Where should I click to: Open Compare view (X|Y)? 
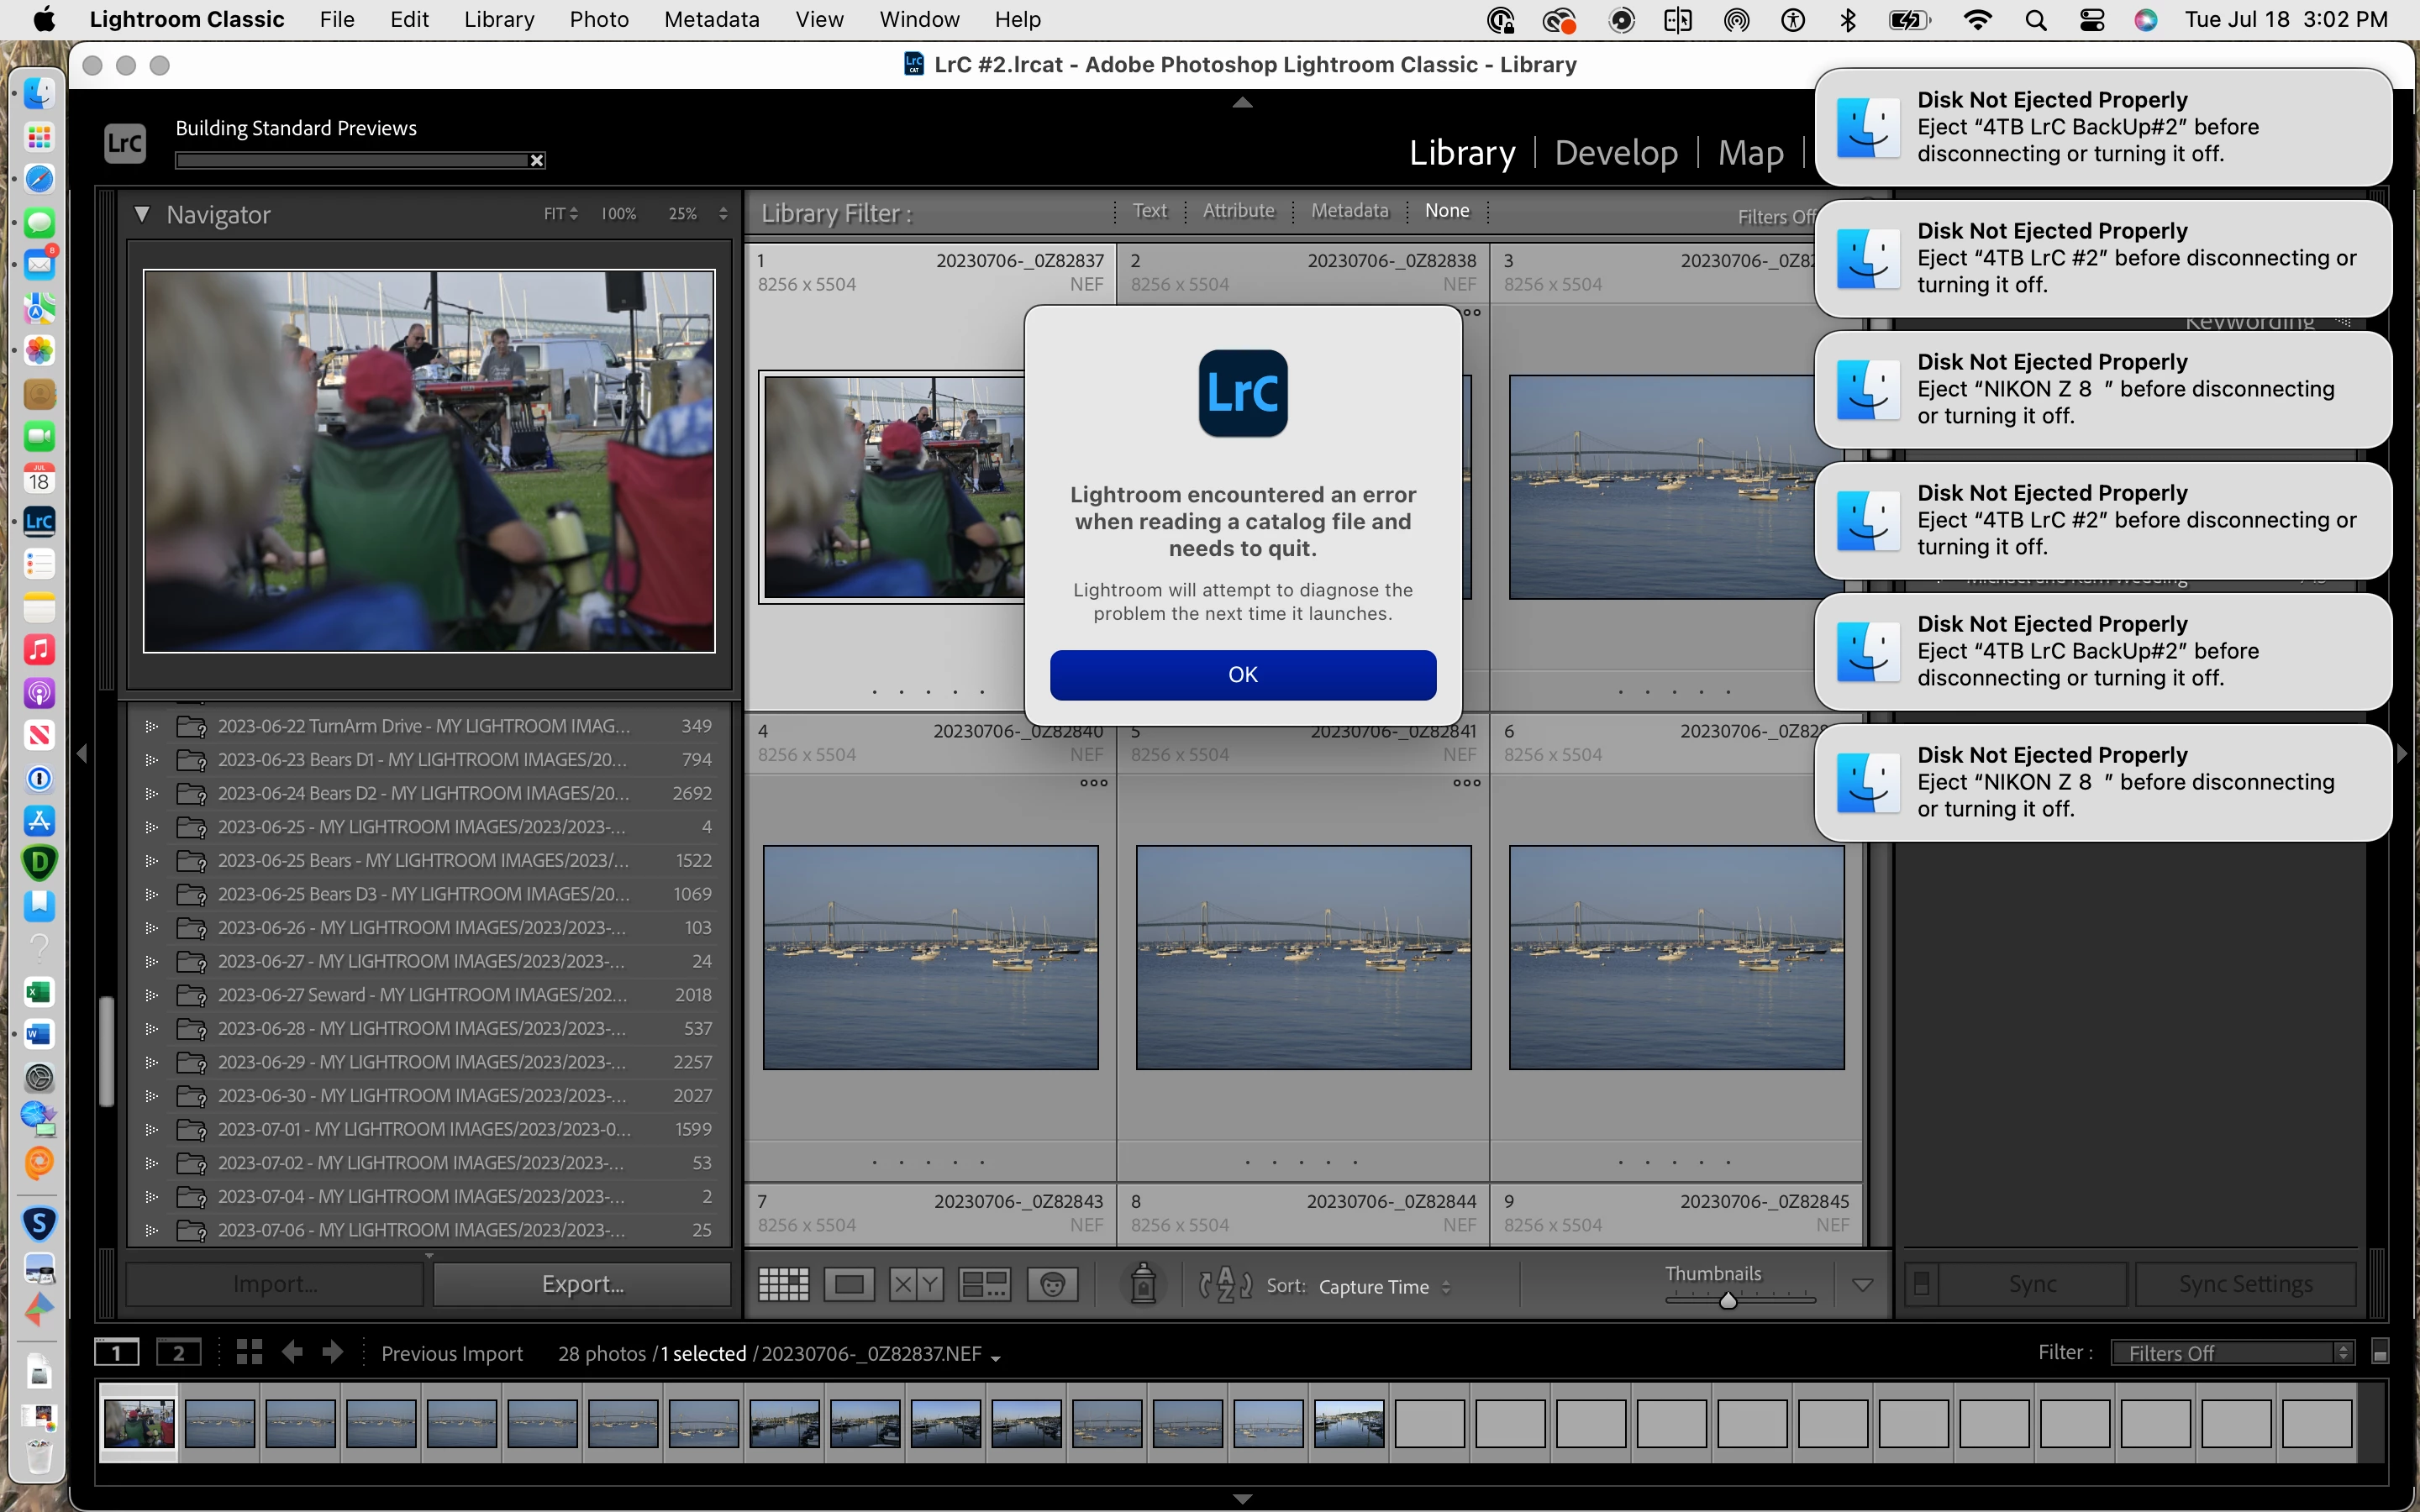click(x=916, y=1284)
